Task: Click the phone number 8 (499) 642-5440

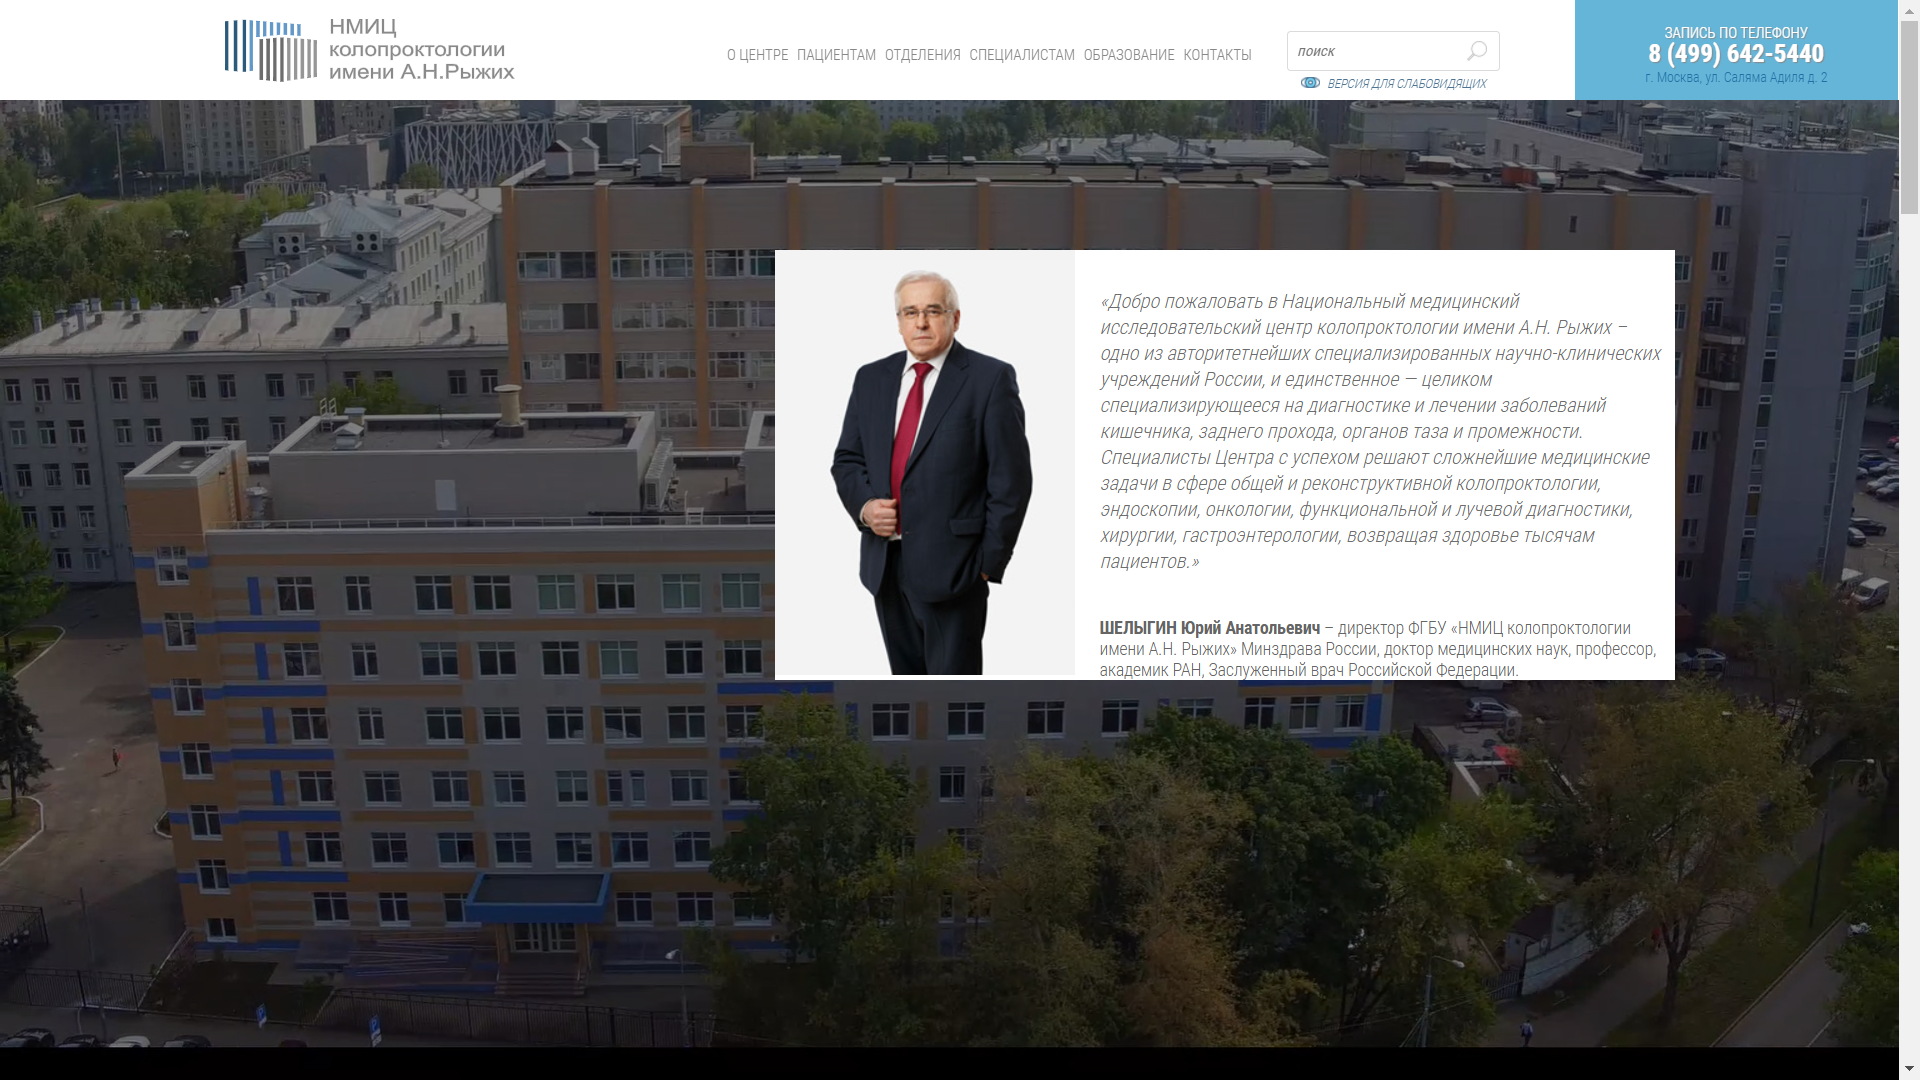Action: (x=1736, y=54)
